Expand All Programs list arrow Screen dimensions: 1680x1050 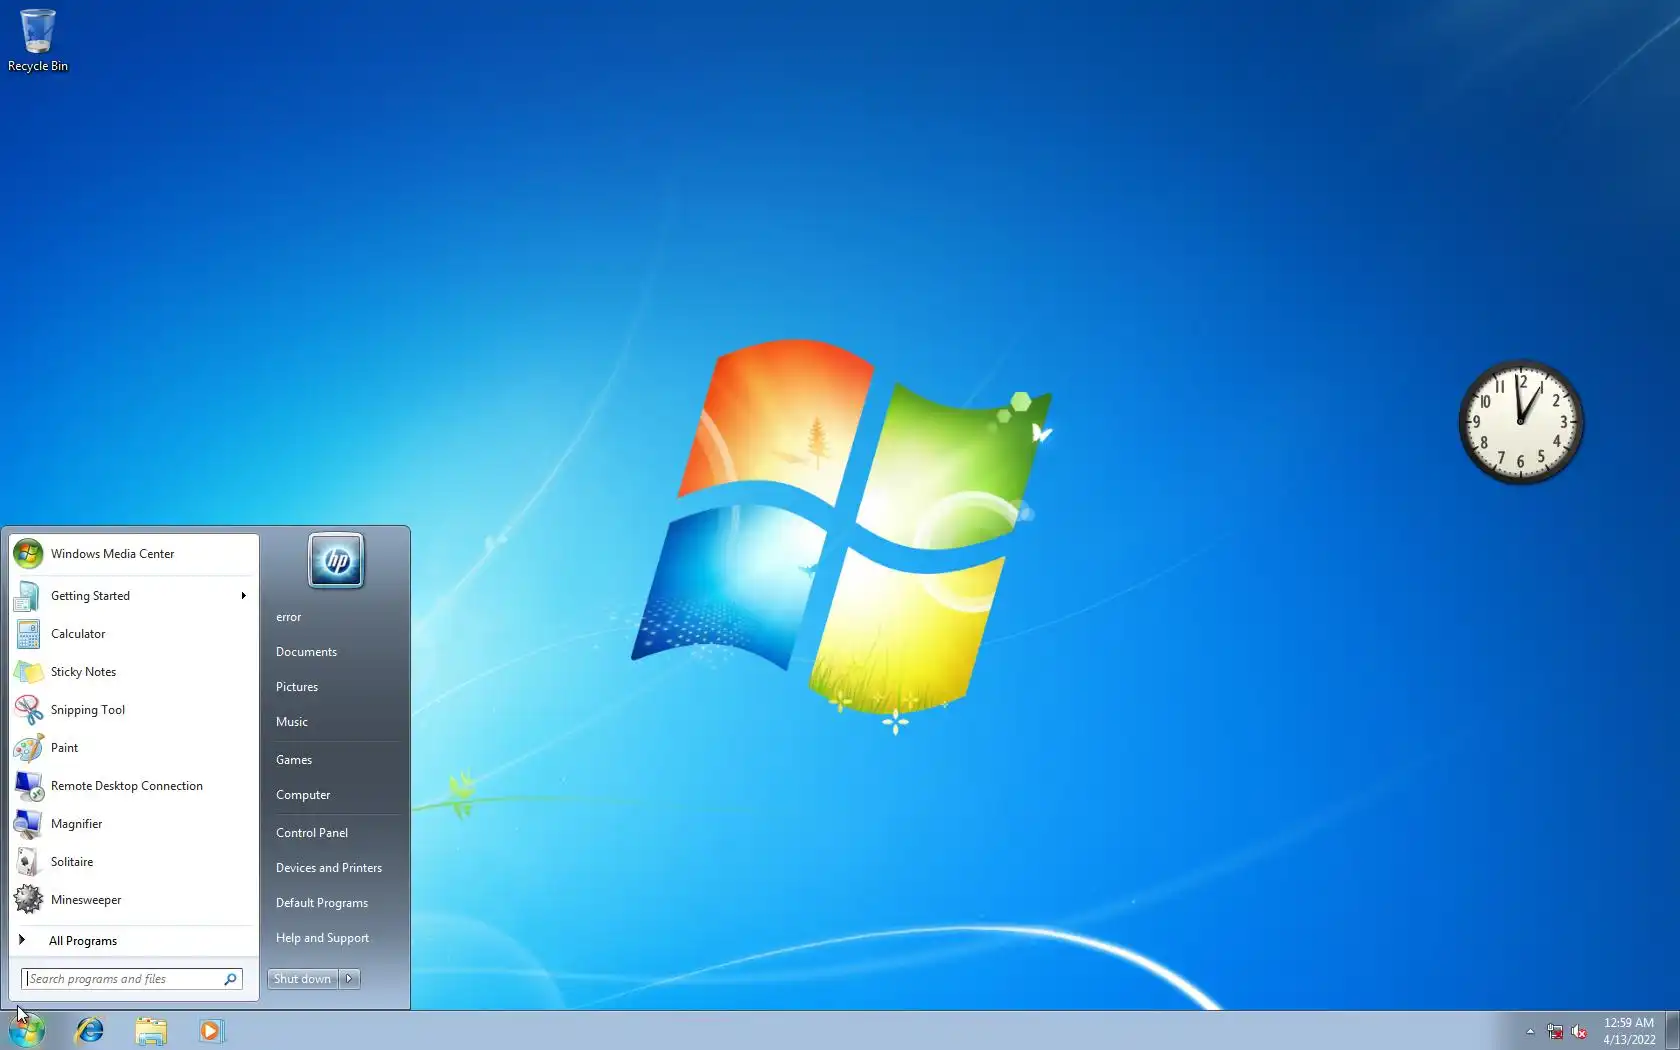[x=22, y=940]
